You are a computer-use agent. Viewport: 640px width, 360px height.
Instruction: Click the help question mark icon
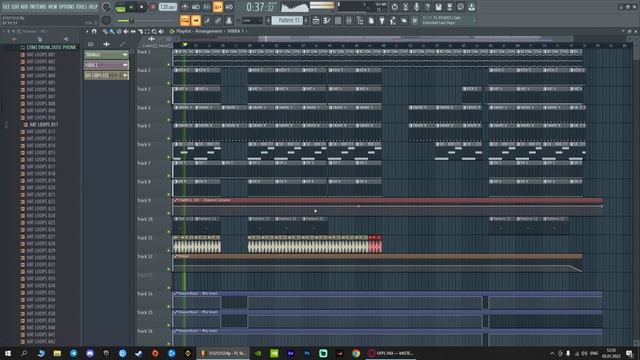[x=427, y=7]
